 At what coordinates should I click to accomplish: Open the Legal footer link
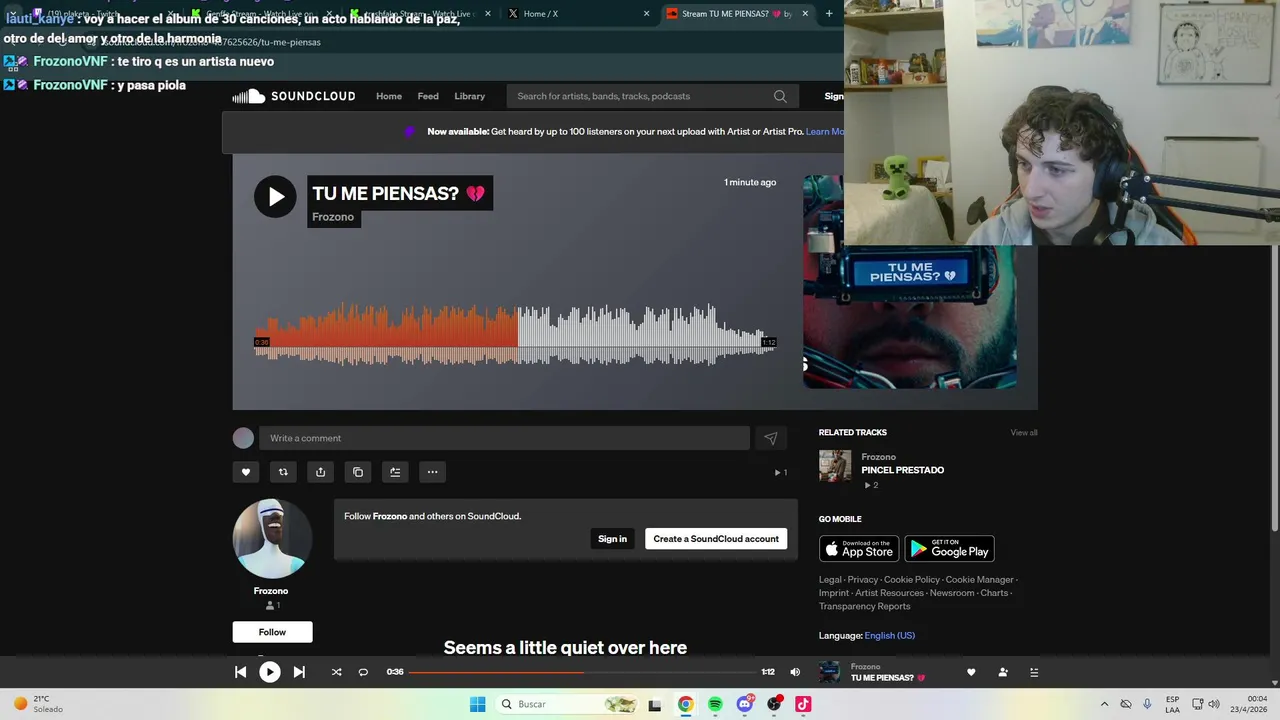tap(830, 580)
